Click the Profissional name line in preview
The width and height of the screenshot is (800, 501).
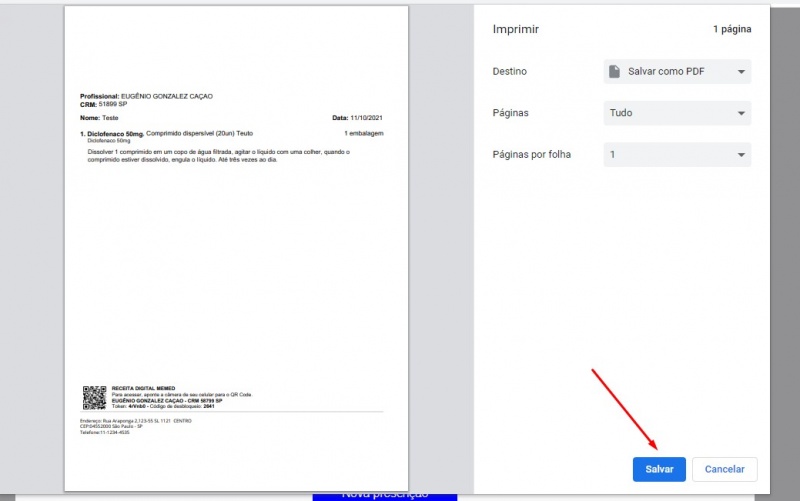click(x=146, y=96)
